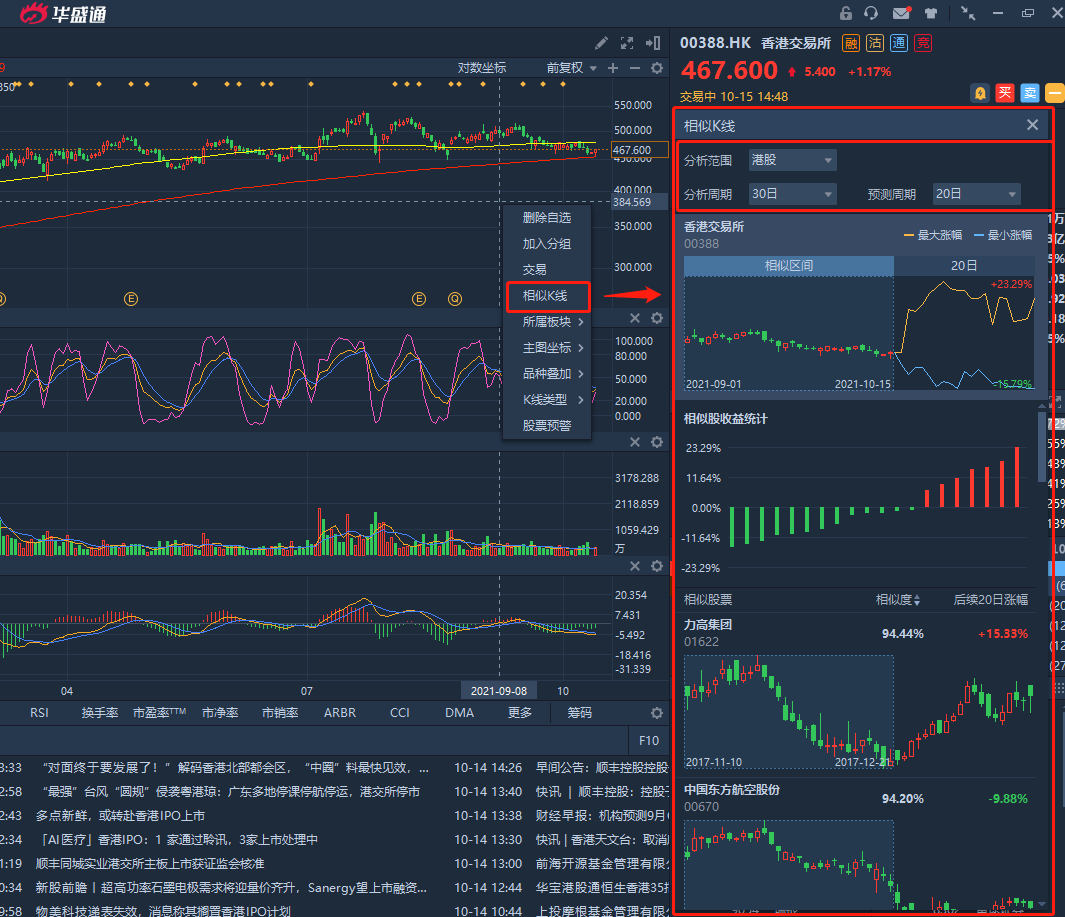Open the mail messages icon

click(901, 13)
